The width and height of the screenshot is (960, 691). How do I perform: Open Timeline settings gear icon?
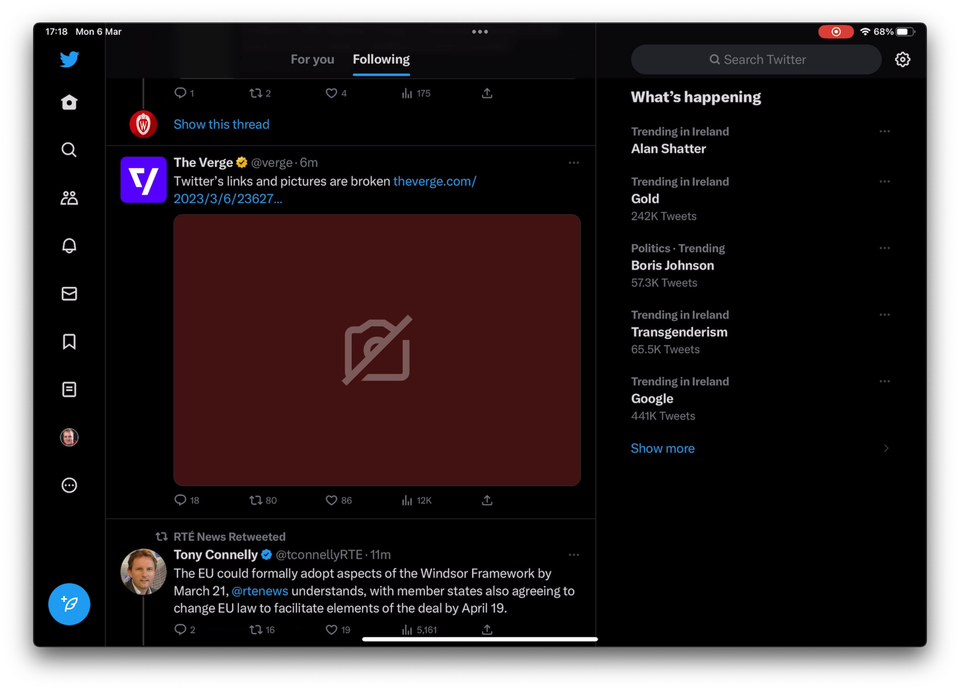click(903, 59)
